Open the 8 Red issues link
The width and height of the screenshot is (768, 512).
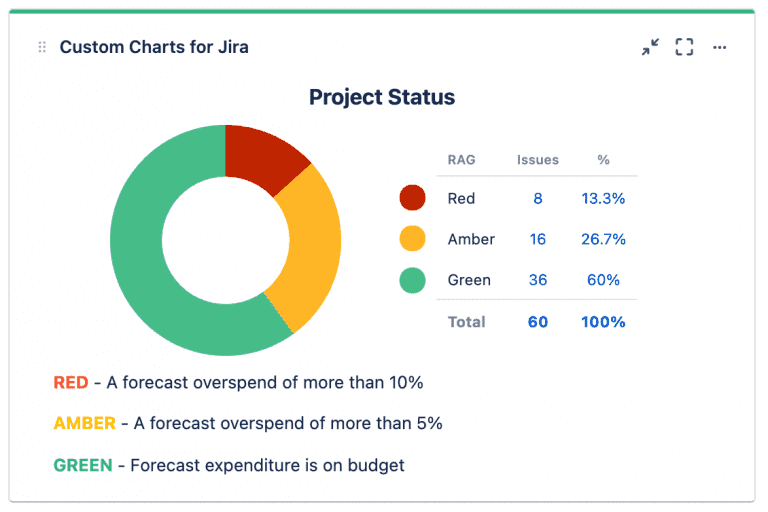537,198
